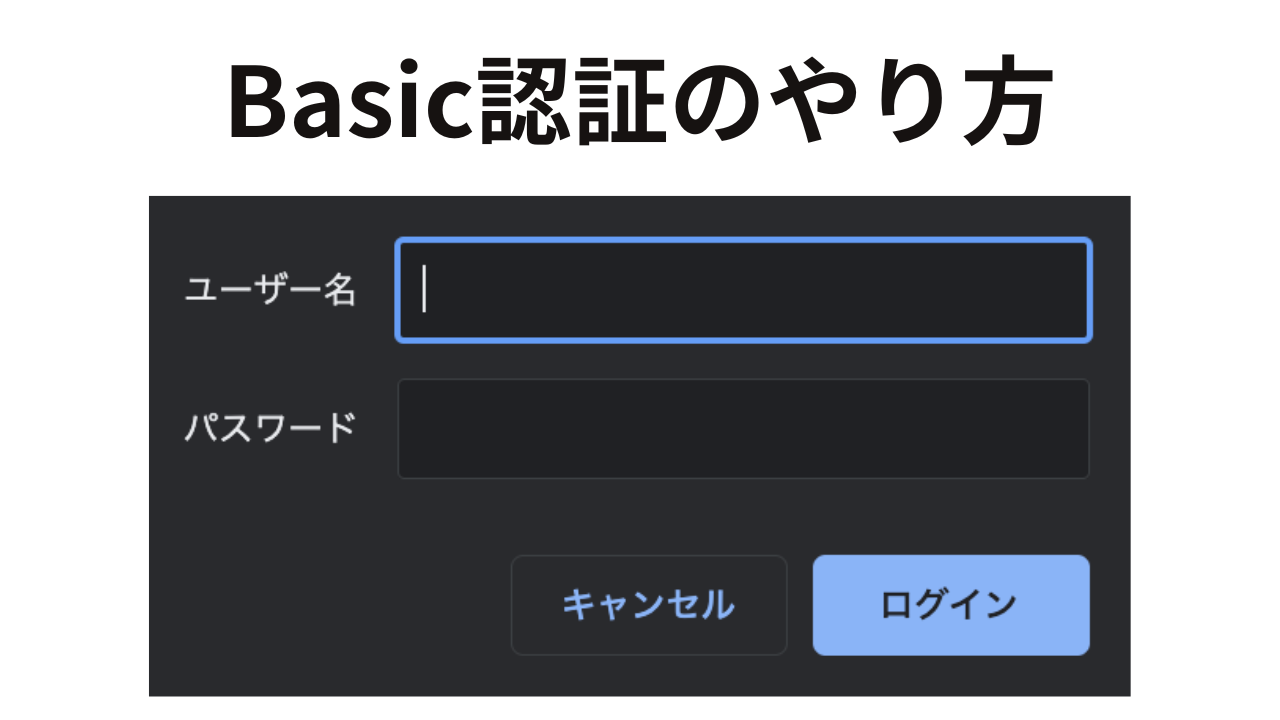Activate the password entry box
This screenshot has width=1280, height=720.
pos(743,429)
